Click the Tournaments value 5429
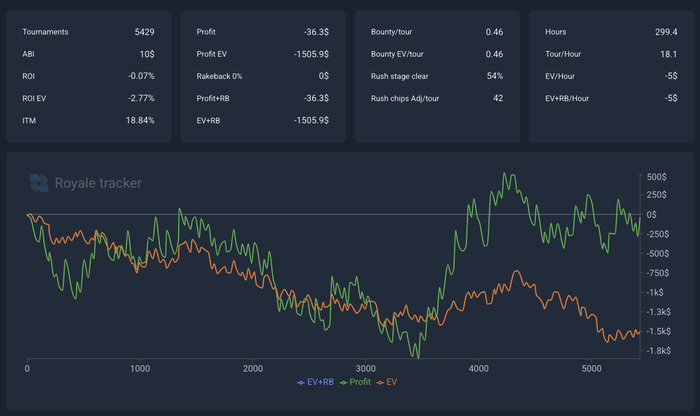 pyautogui.click(x=144, y=32)
